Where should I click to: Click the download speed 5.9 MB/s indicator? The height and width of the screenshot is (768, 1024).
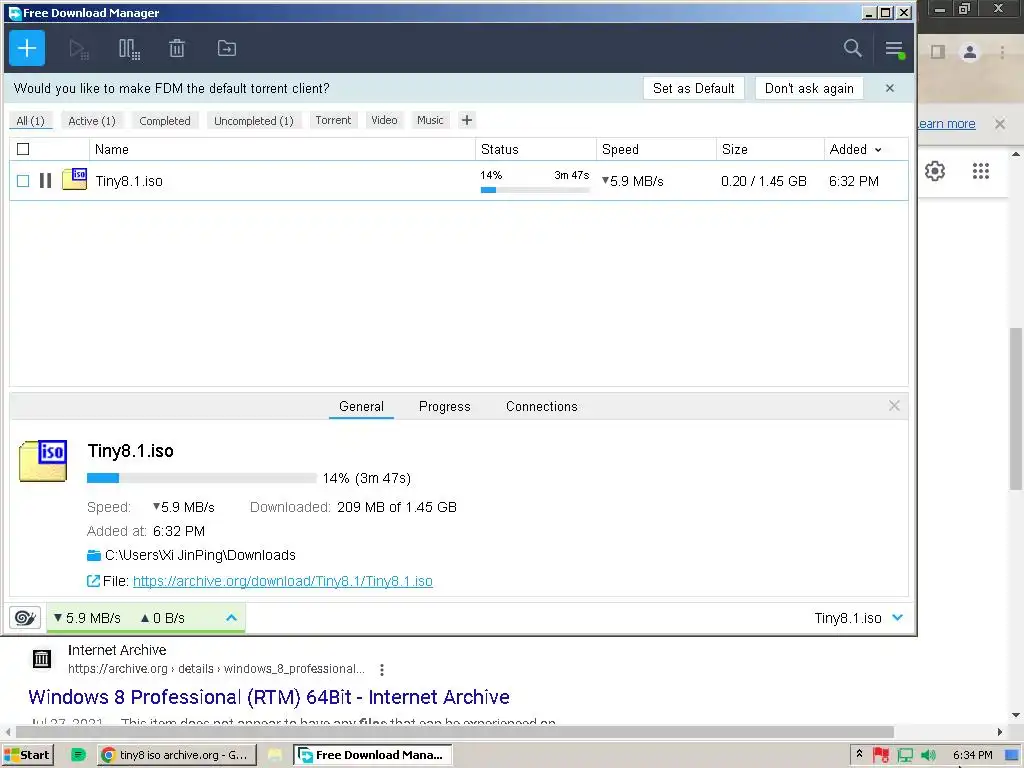pos(88,618)
